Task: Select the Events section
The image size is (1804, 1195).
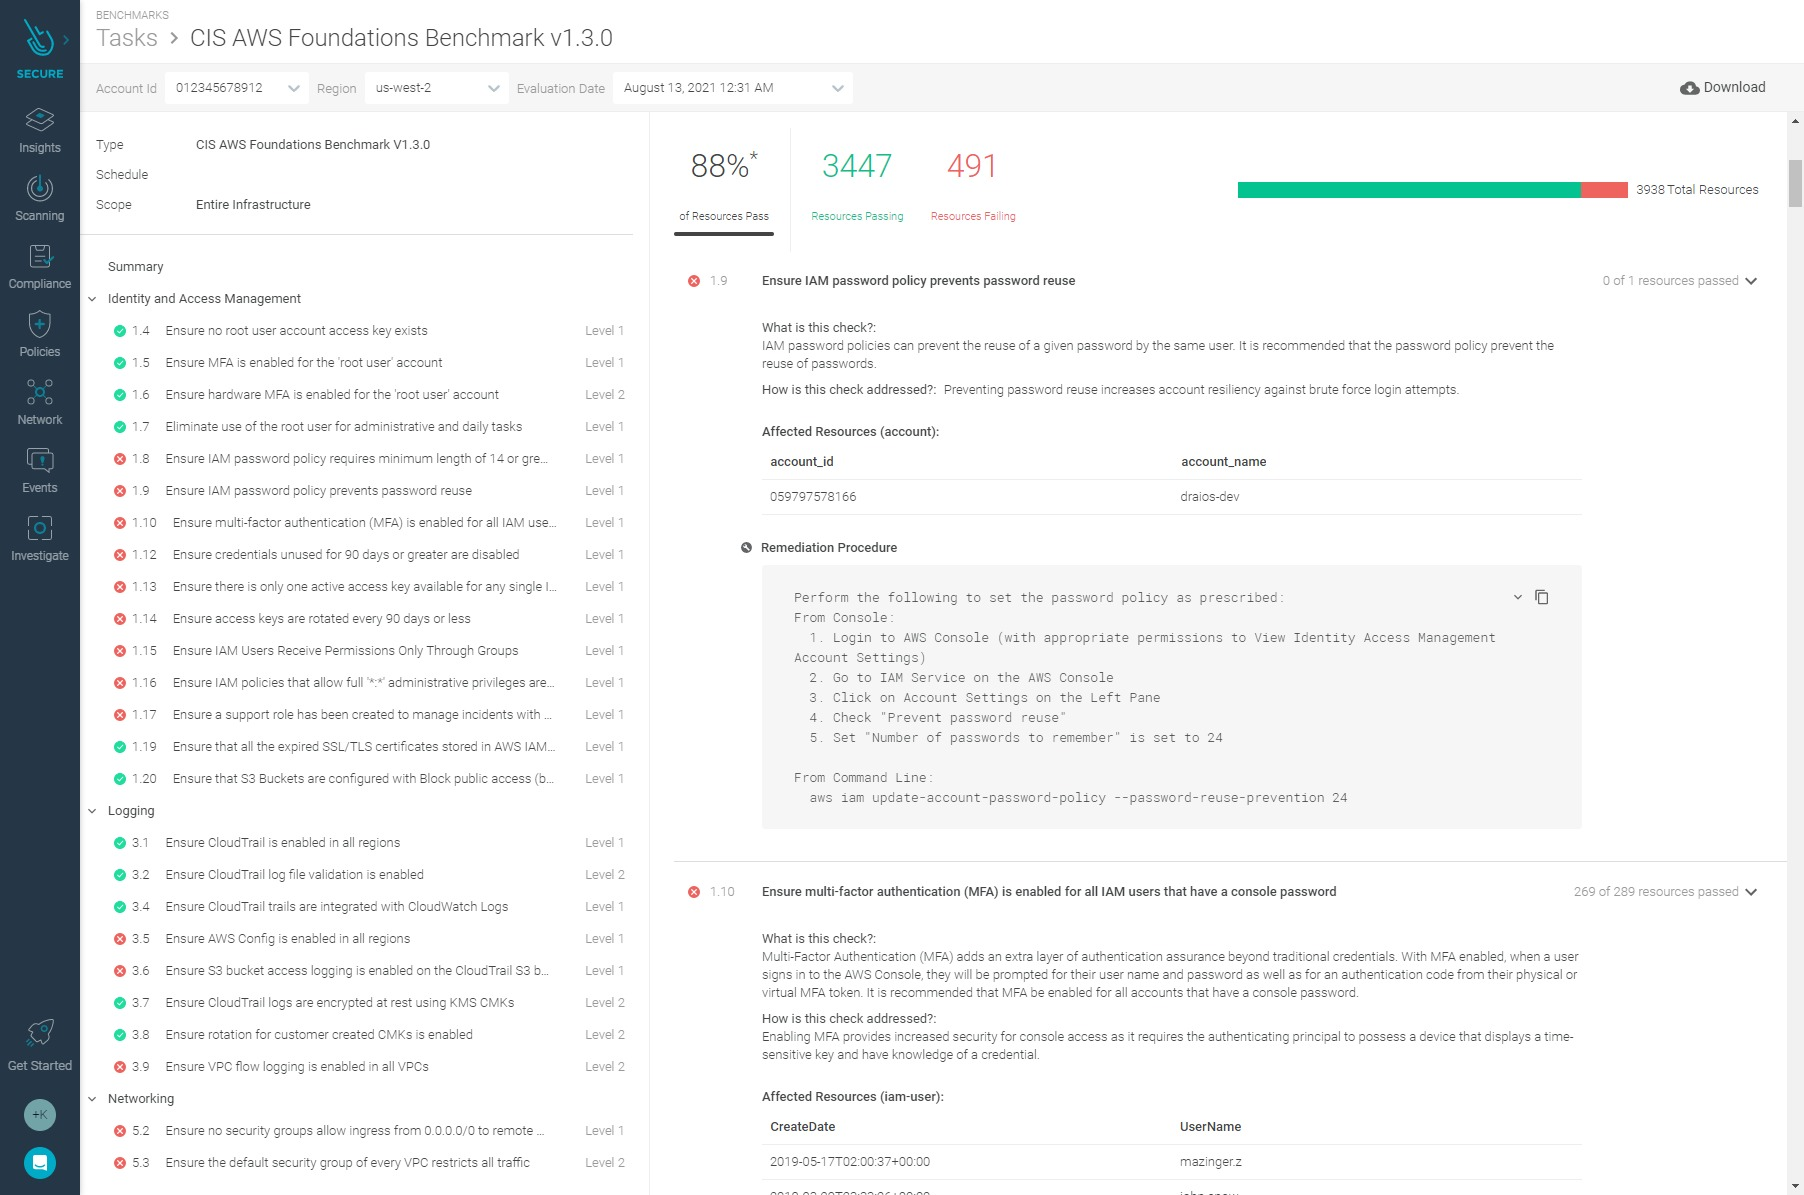Action: pyautogui.click(x=39, y=469)
